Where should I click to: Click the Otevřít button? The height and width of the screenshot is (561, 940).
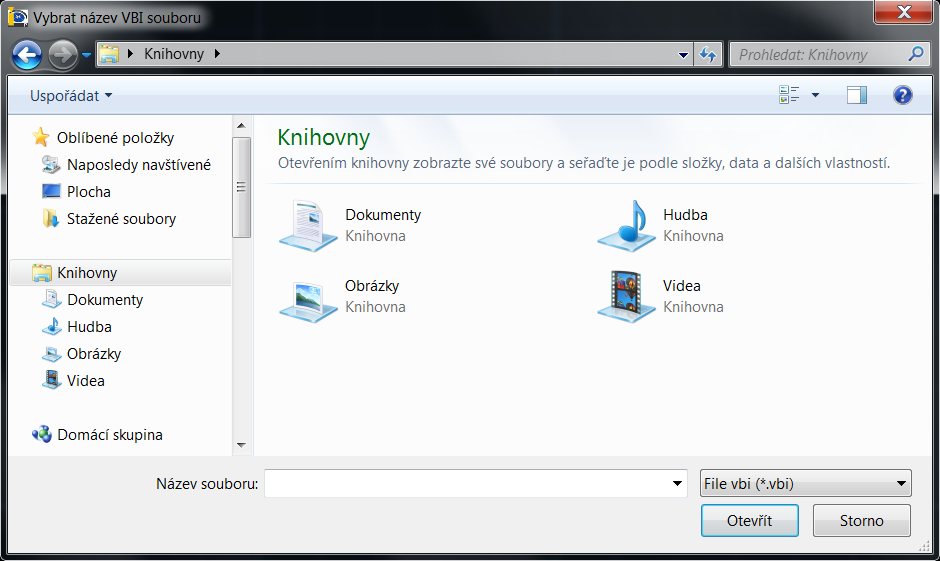coord(749,520)
